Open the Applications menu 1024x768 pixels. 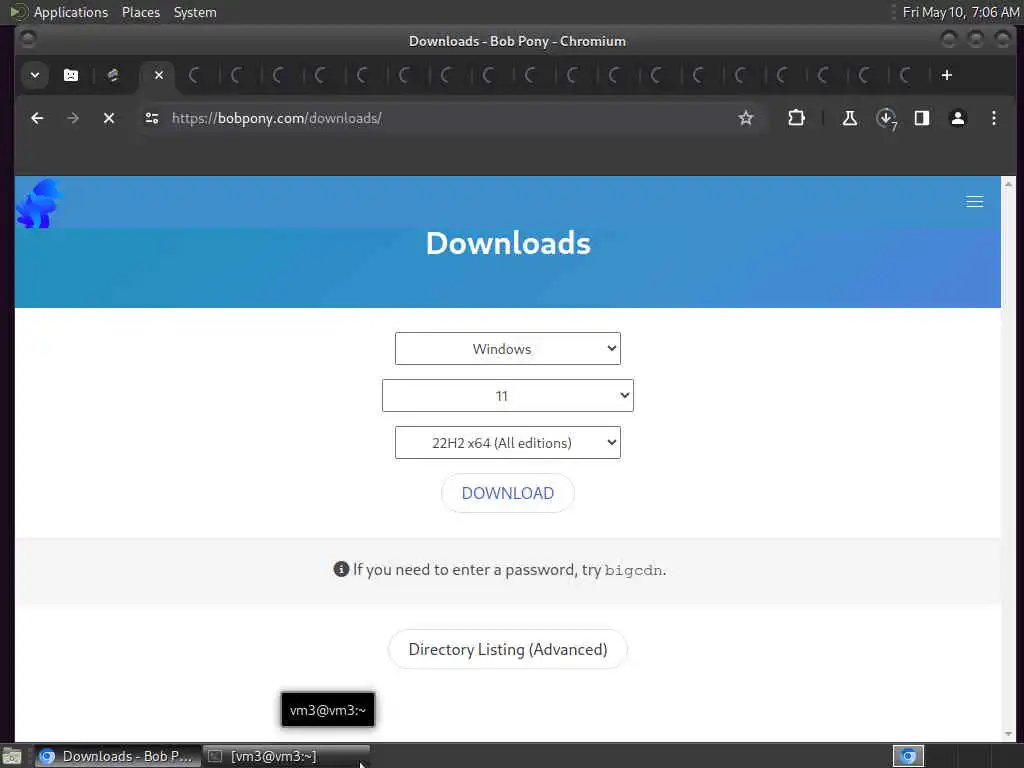click(71, 12)
